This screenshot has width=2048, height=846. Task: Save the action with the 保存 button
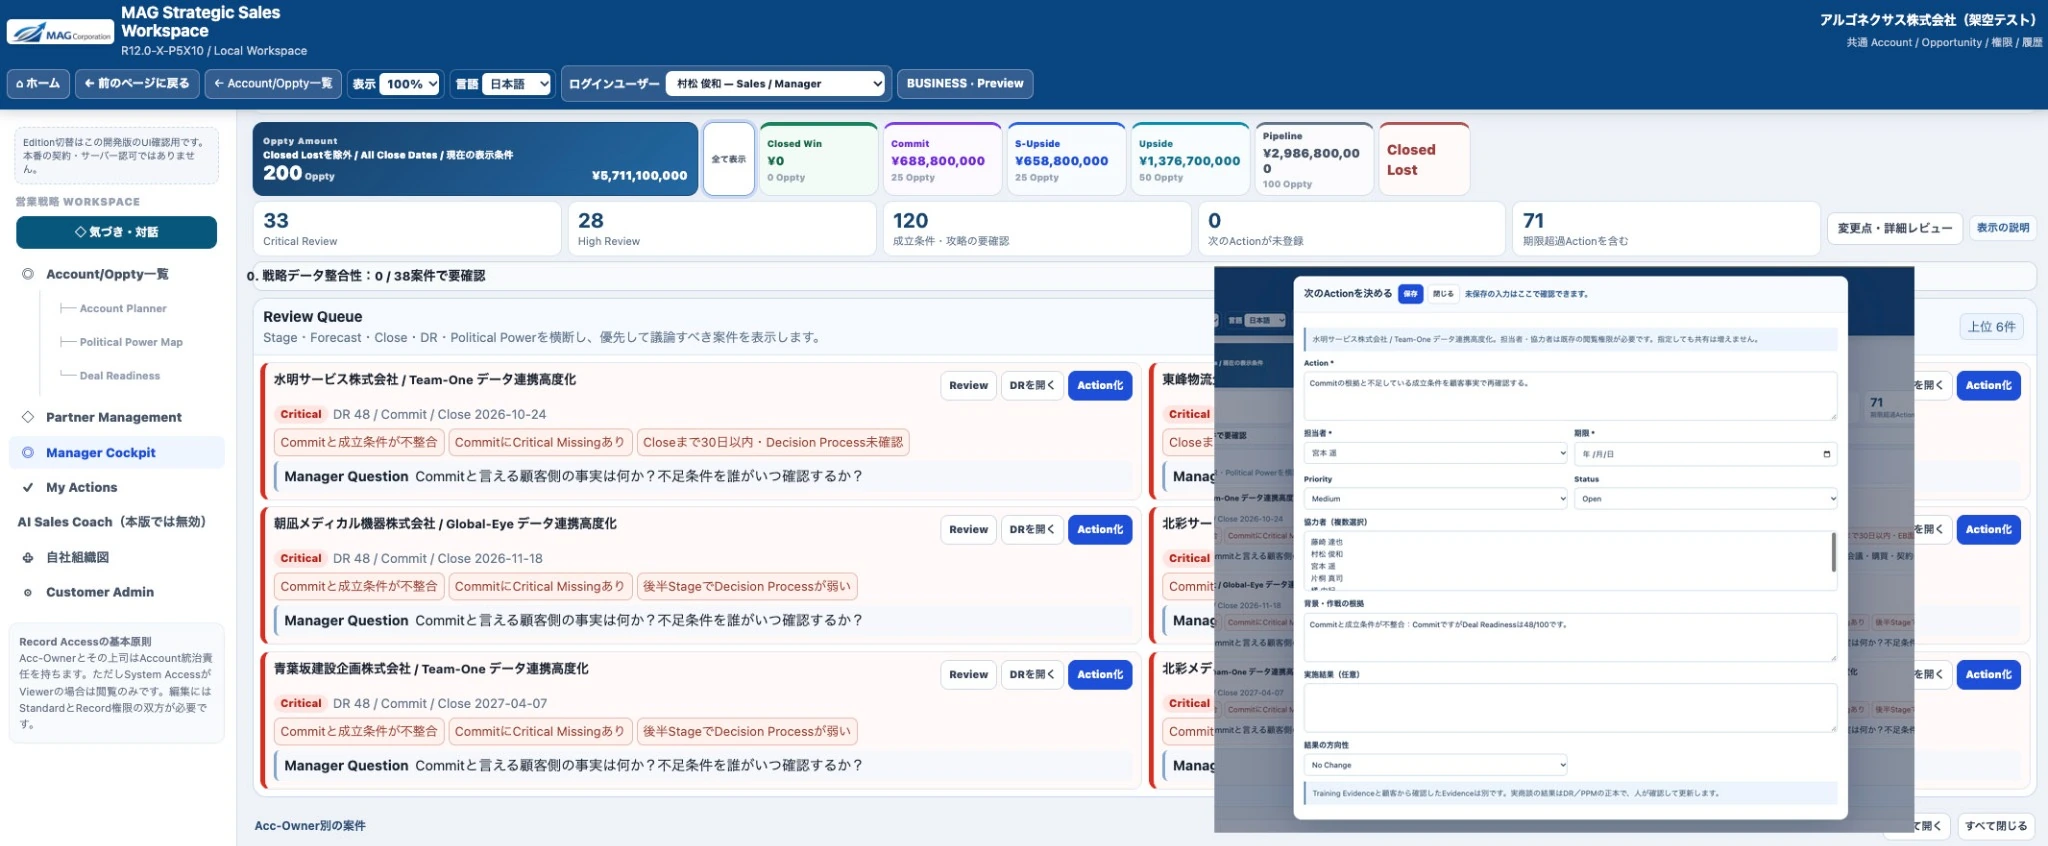(1410, 294)
